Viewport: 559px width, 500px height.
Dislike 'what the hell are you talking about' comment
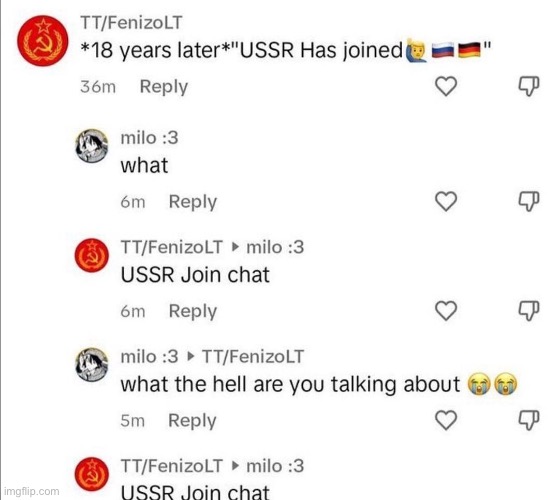[529, 420]
